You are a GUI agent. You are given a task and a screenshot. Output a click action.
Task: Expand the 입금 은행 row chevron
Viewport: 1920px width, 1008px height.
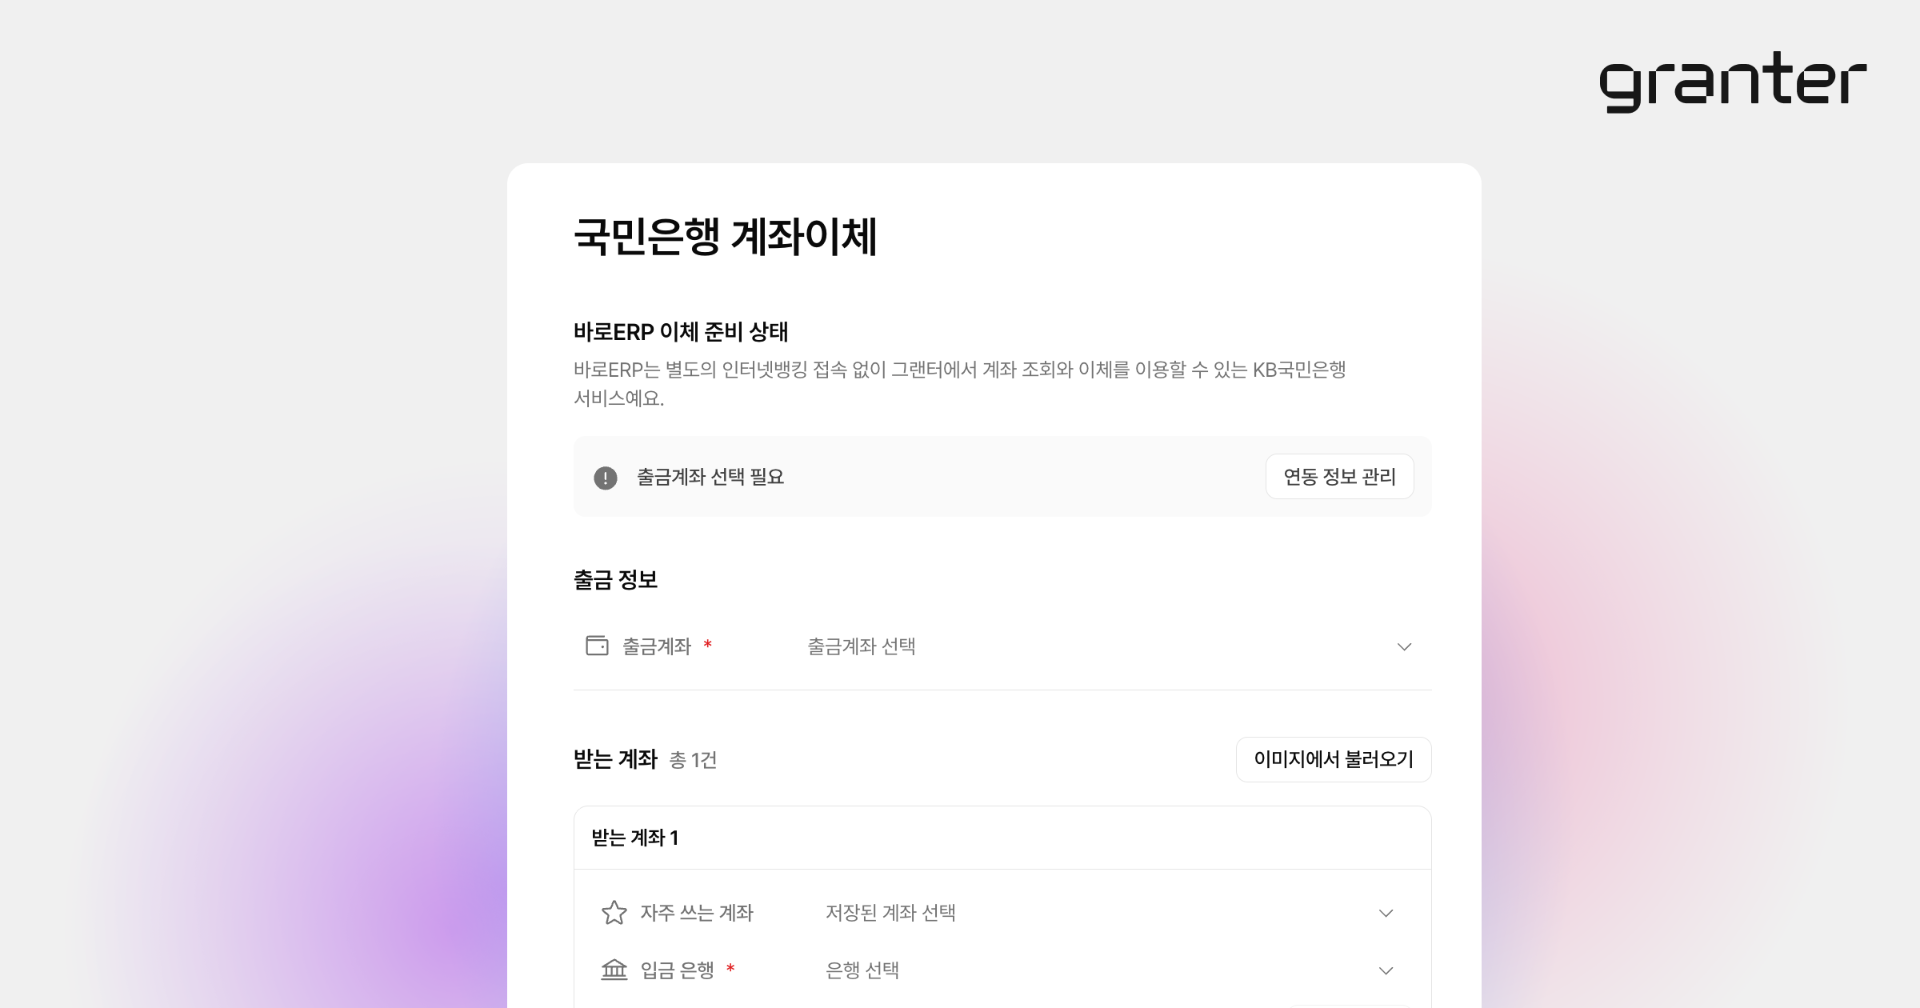(x=1386, y=971)
